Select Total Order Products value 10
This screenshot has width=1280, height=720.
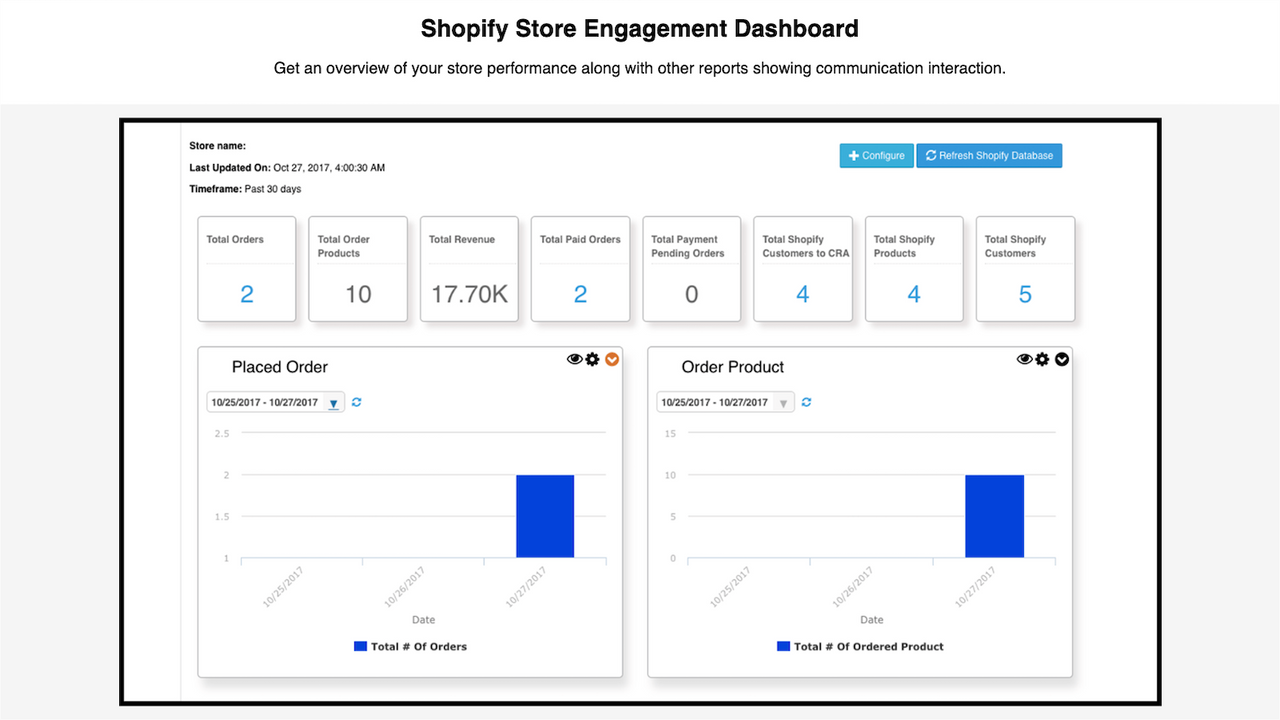358,294
